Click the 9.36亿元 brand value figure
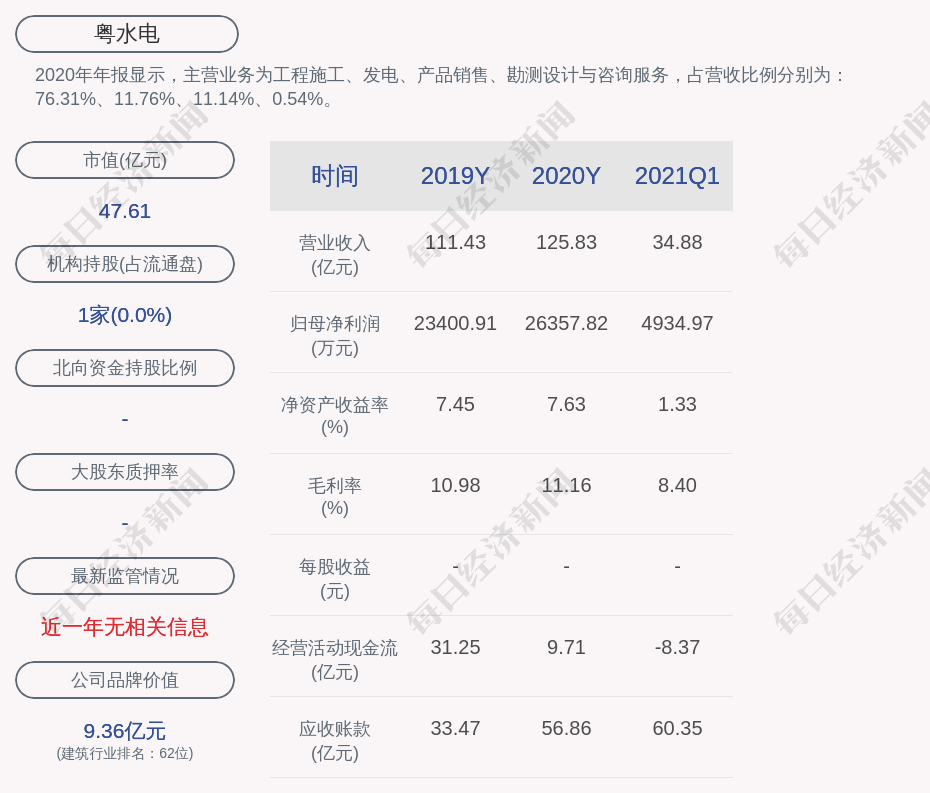 [x=125, y=731]
